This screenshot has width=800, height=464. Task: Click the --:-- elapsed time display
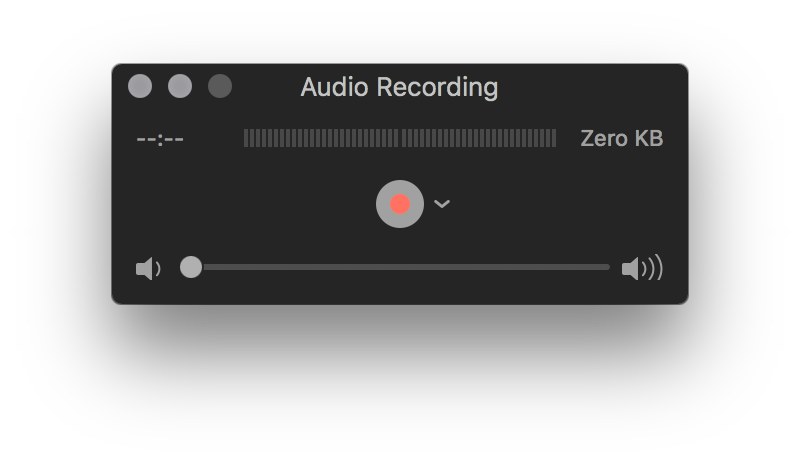click(x=160, y=139)
